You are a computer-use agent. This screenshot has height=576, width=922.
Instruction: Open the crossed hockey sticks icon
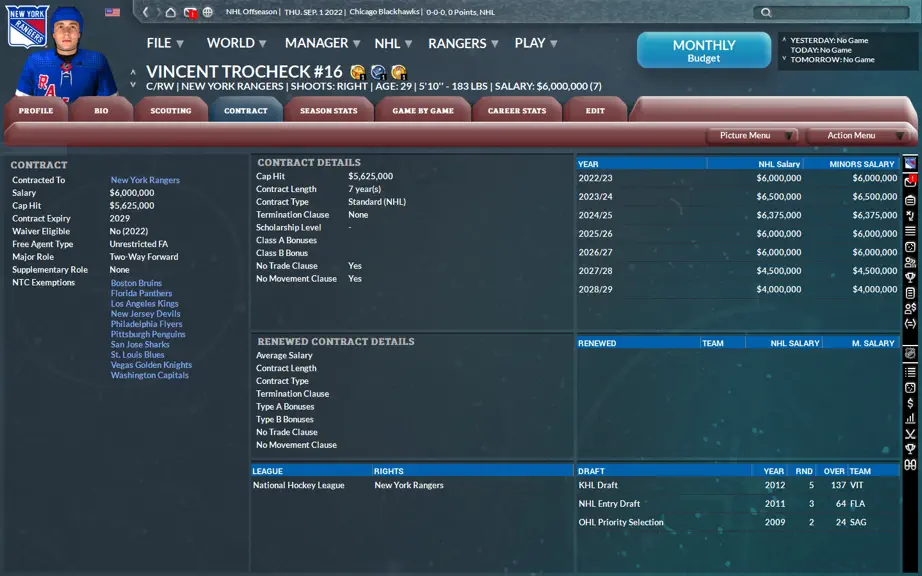click(910, 434)
